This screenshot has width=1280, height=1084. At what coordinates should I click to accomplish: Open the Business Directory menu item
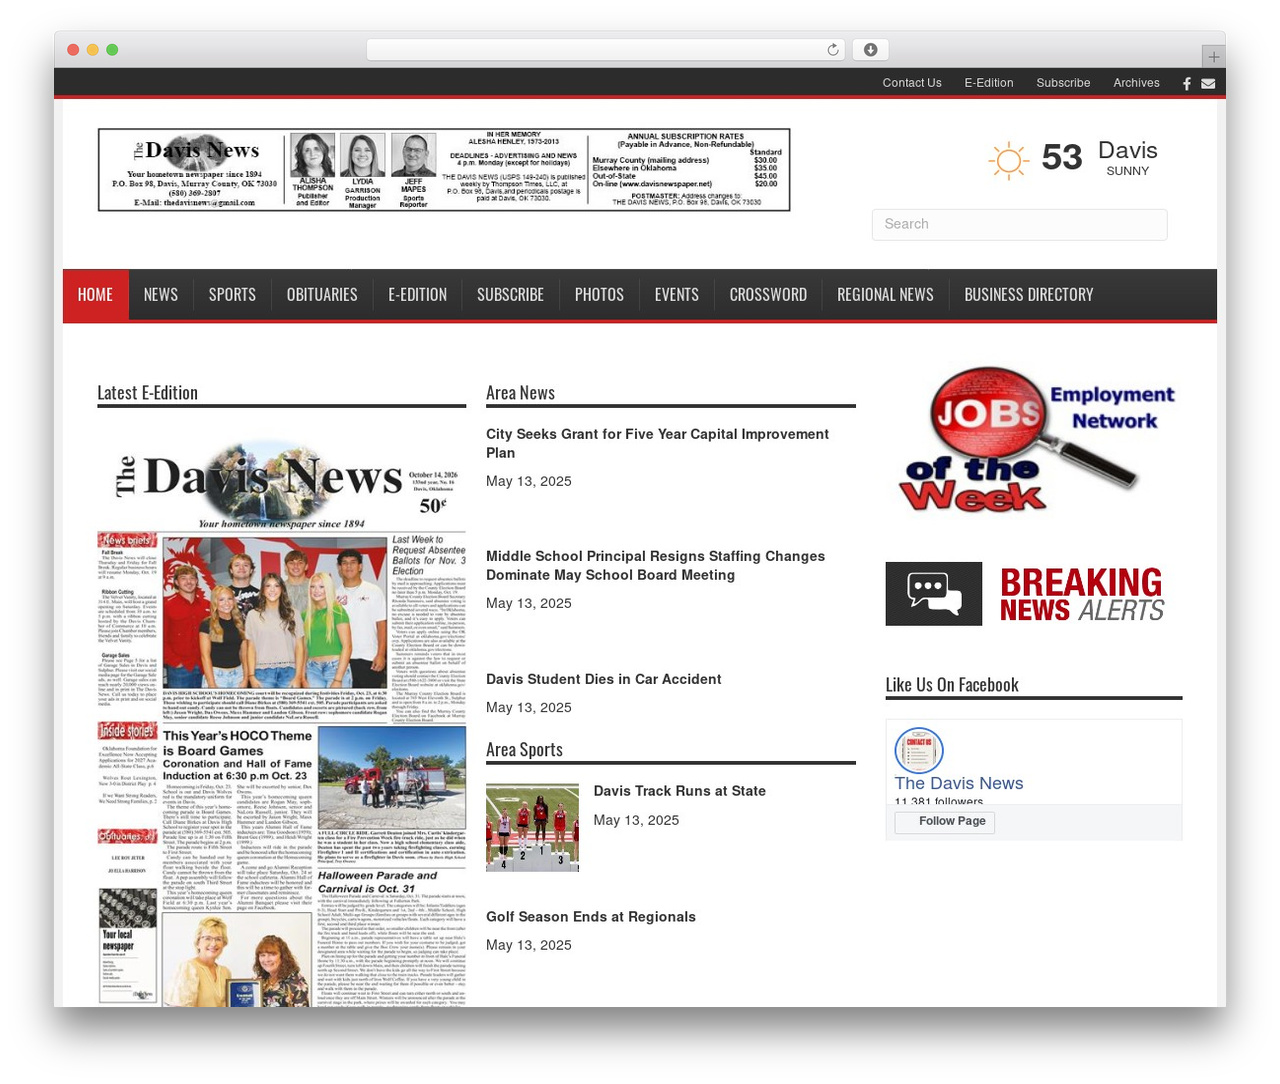click(1029, 295)
